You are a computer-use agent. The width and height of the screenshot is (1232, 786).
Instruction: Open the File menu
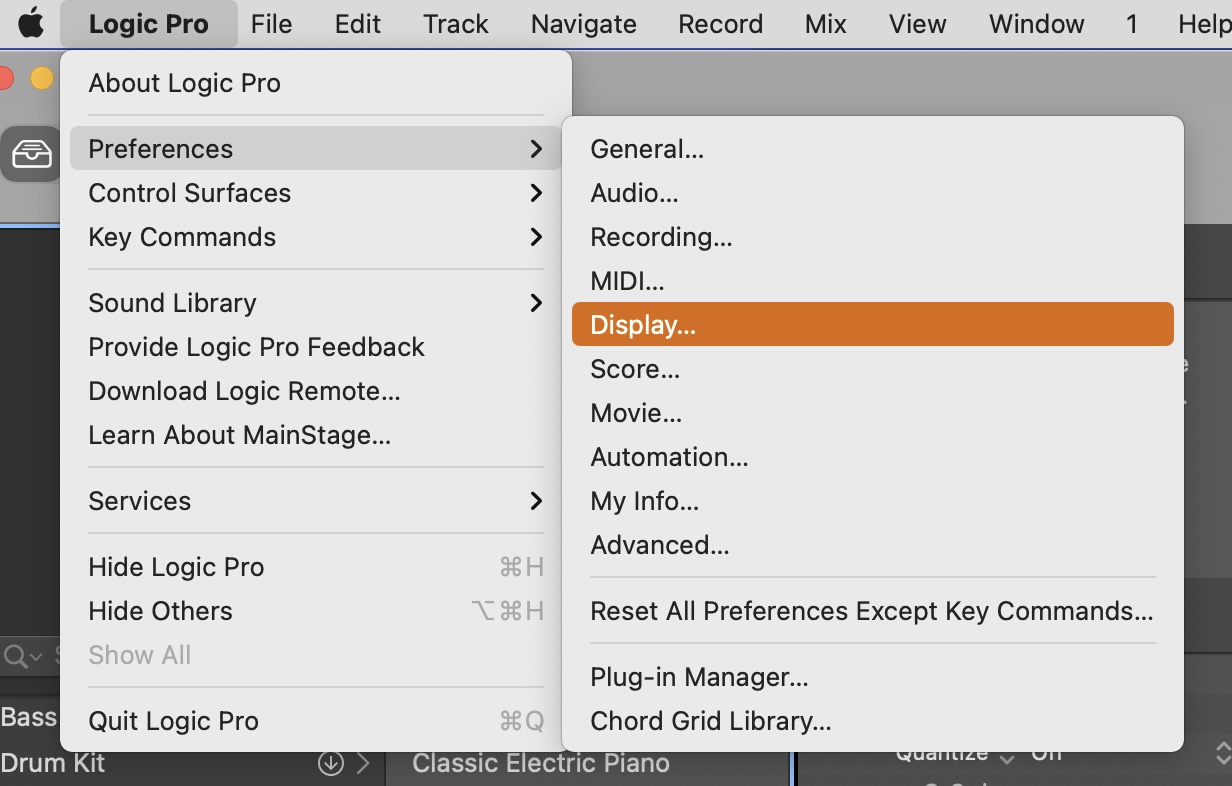tap(272, 24)
